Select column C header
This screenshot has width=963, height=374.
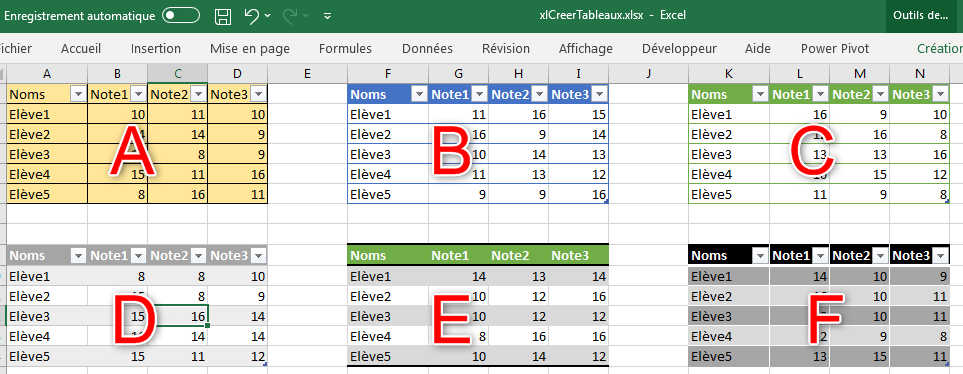[x=177, y=74]
